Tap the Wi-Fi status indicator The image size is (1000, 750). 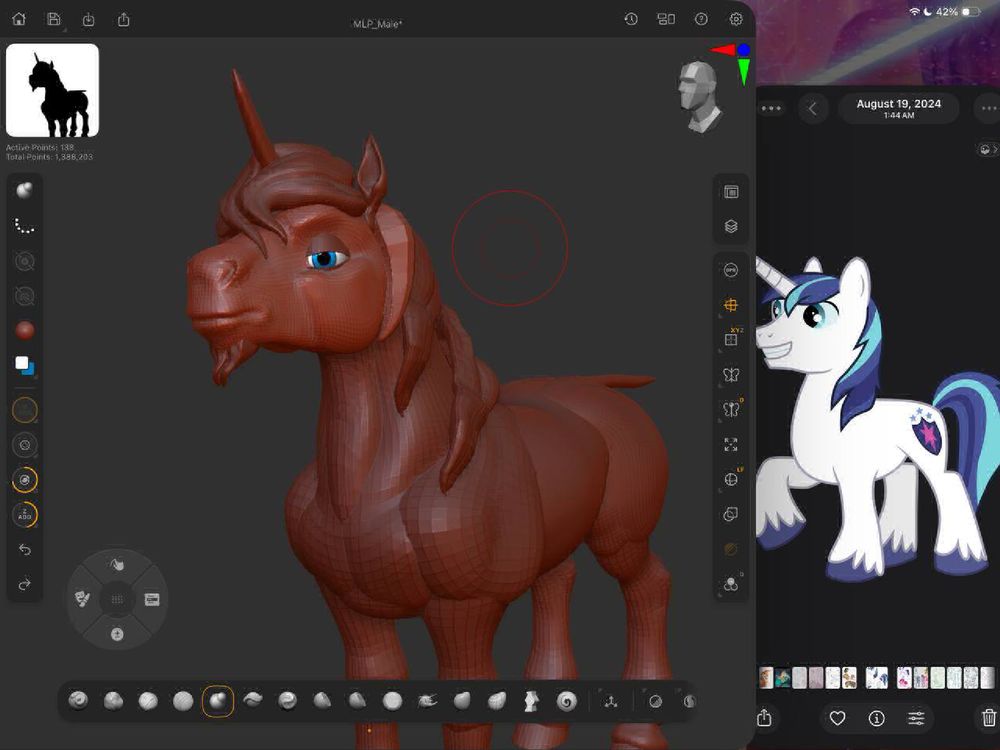click(915, 11)
